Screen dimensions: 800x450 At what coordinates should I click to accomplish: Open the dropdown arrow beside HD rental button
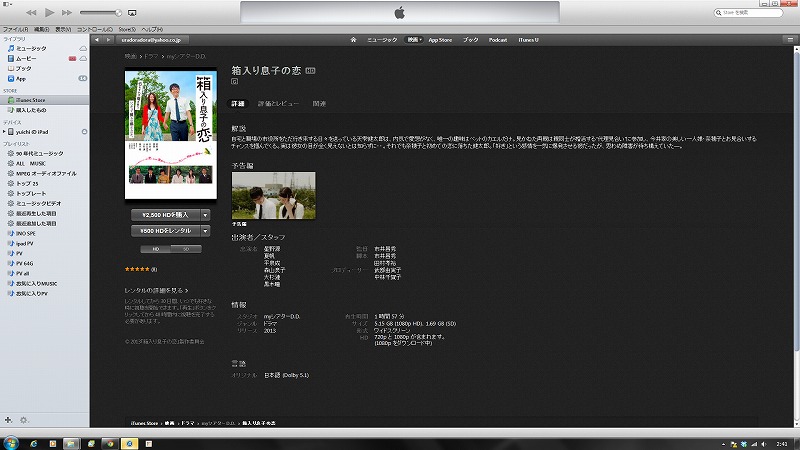point(205,231)
